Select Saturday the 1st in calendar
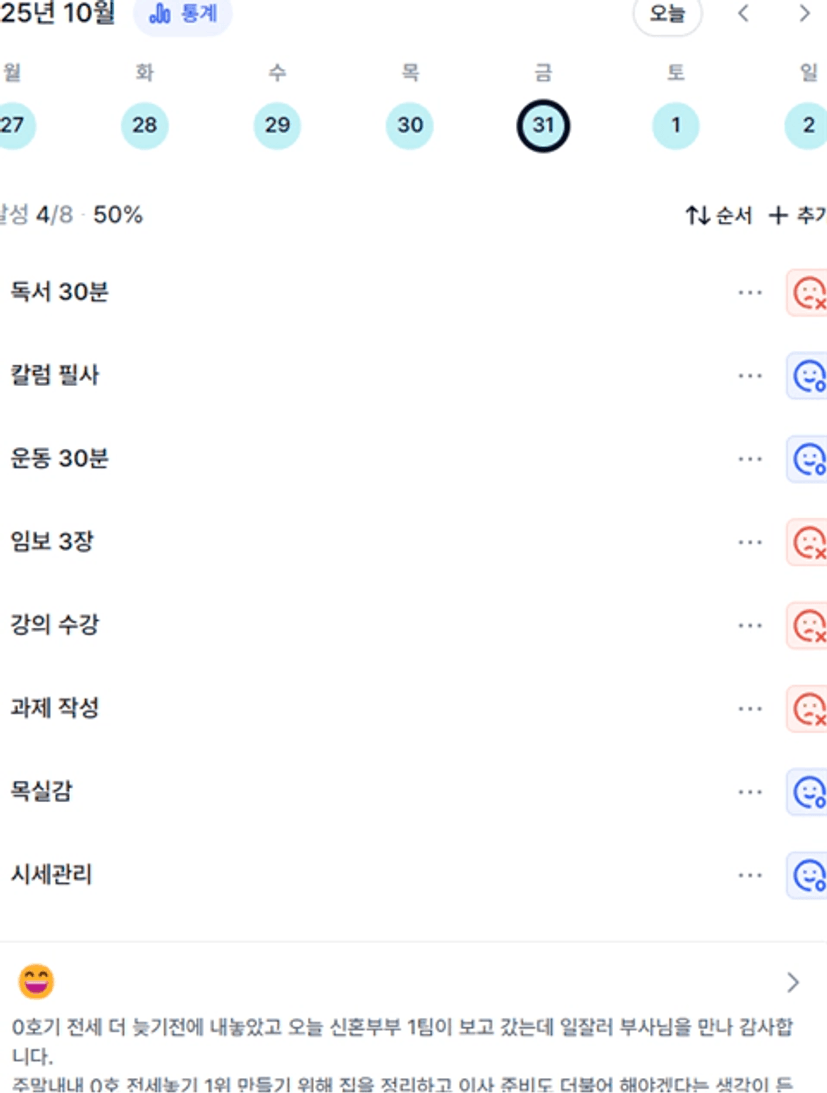The width and height of the screenshot is (827, 1093). pos(676,126)
